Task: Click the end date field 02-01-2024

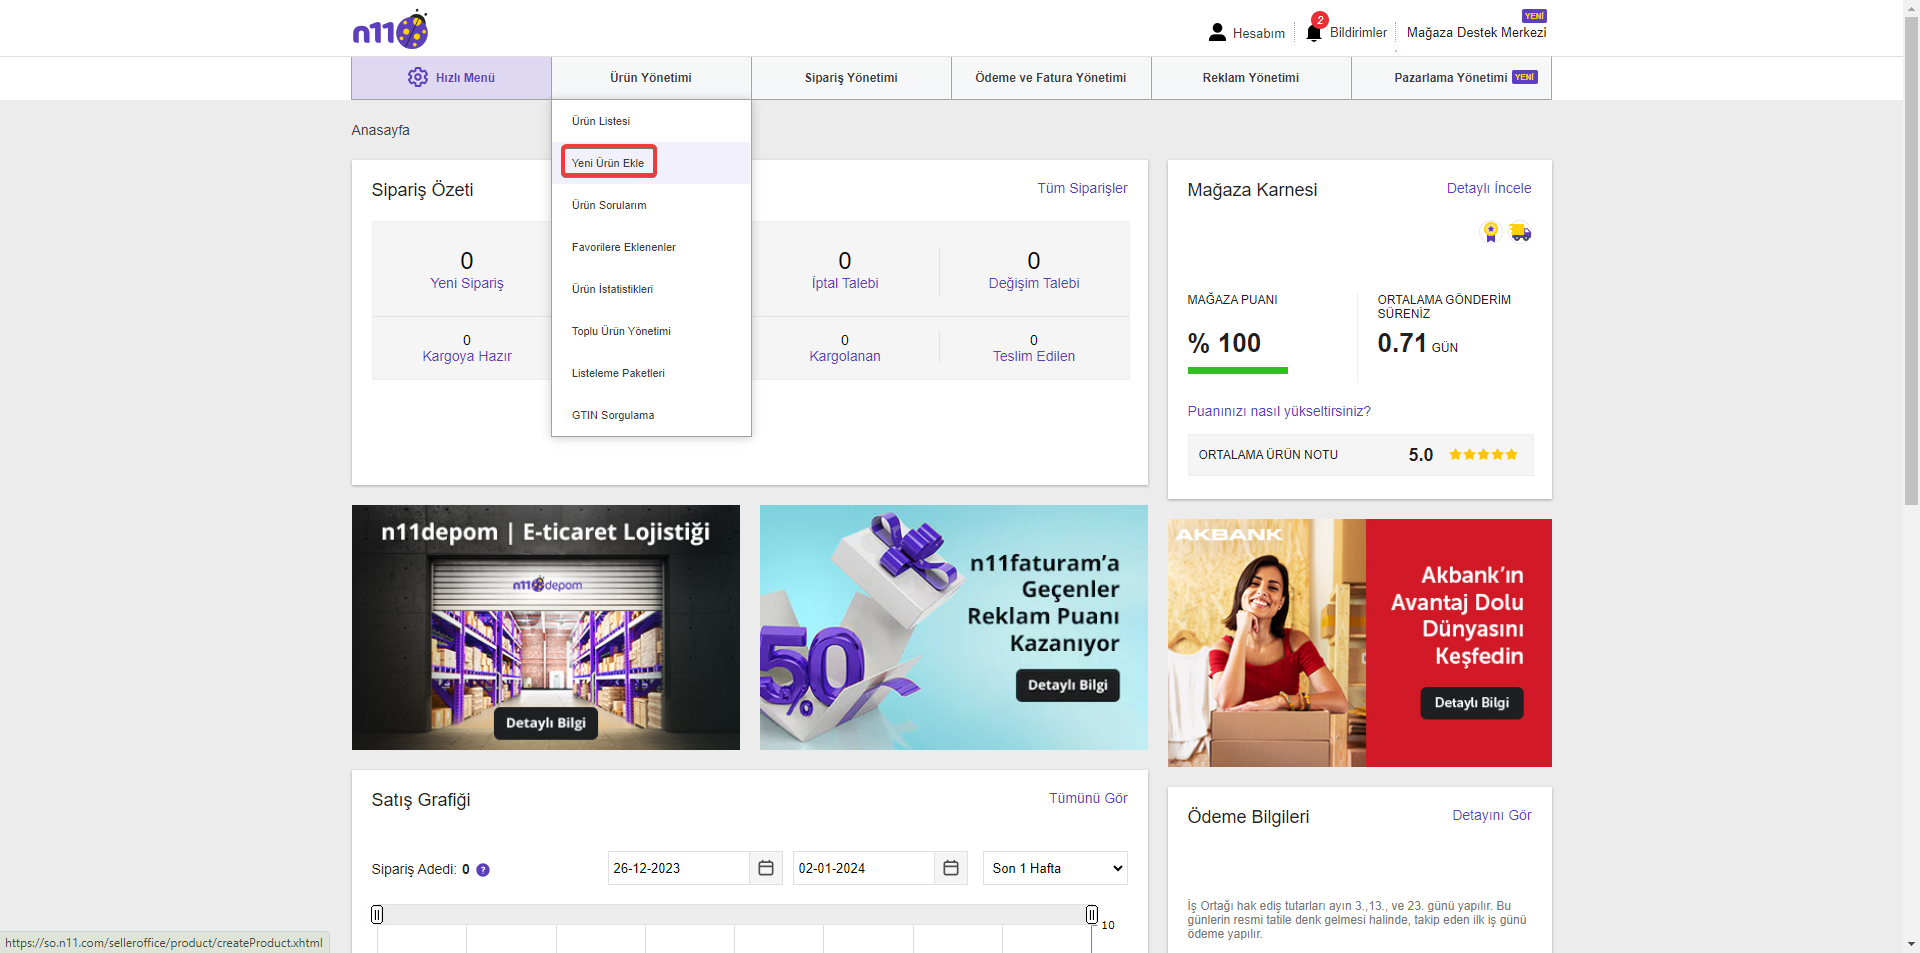Action: [864, 868]
